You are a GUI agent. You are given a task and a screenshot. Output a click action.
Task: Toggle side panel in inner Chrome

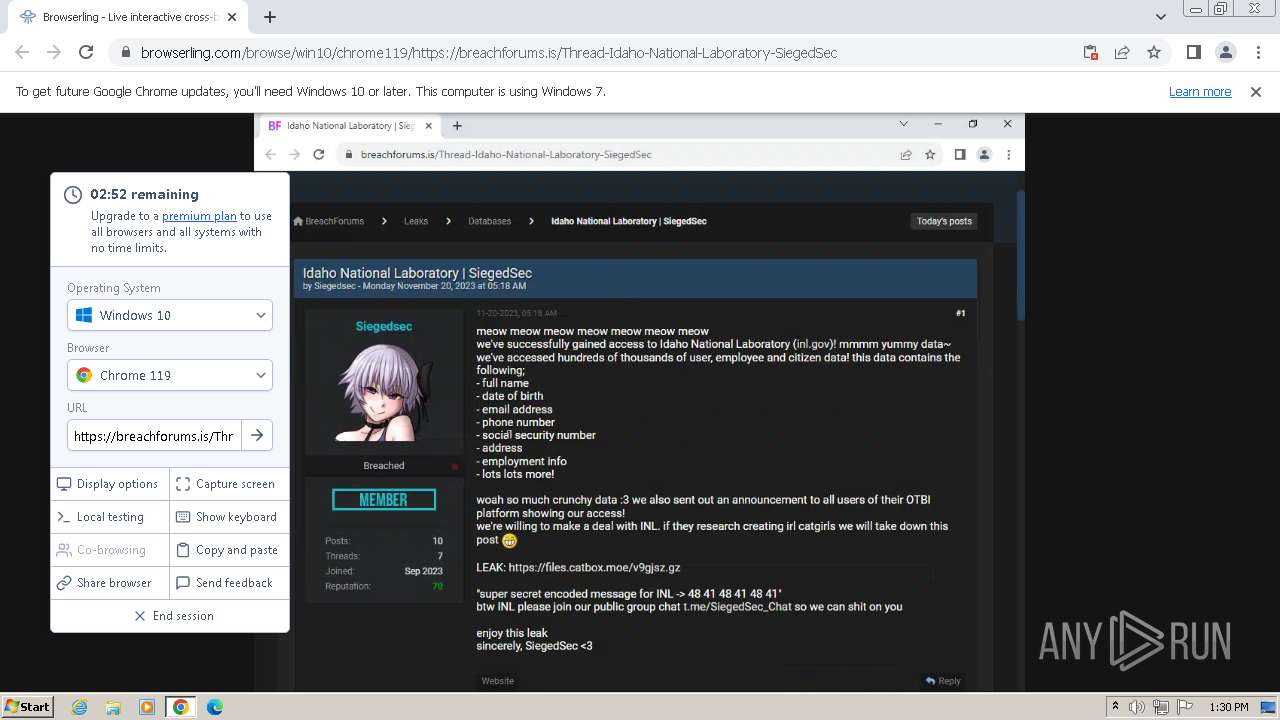pos(959,155)
